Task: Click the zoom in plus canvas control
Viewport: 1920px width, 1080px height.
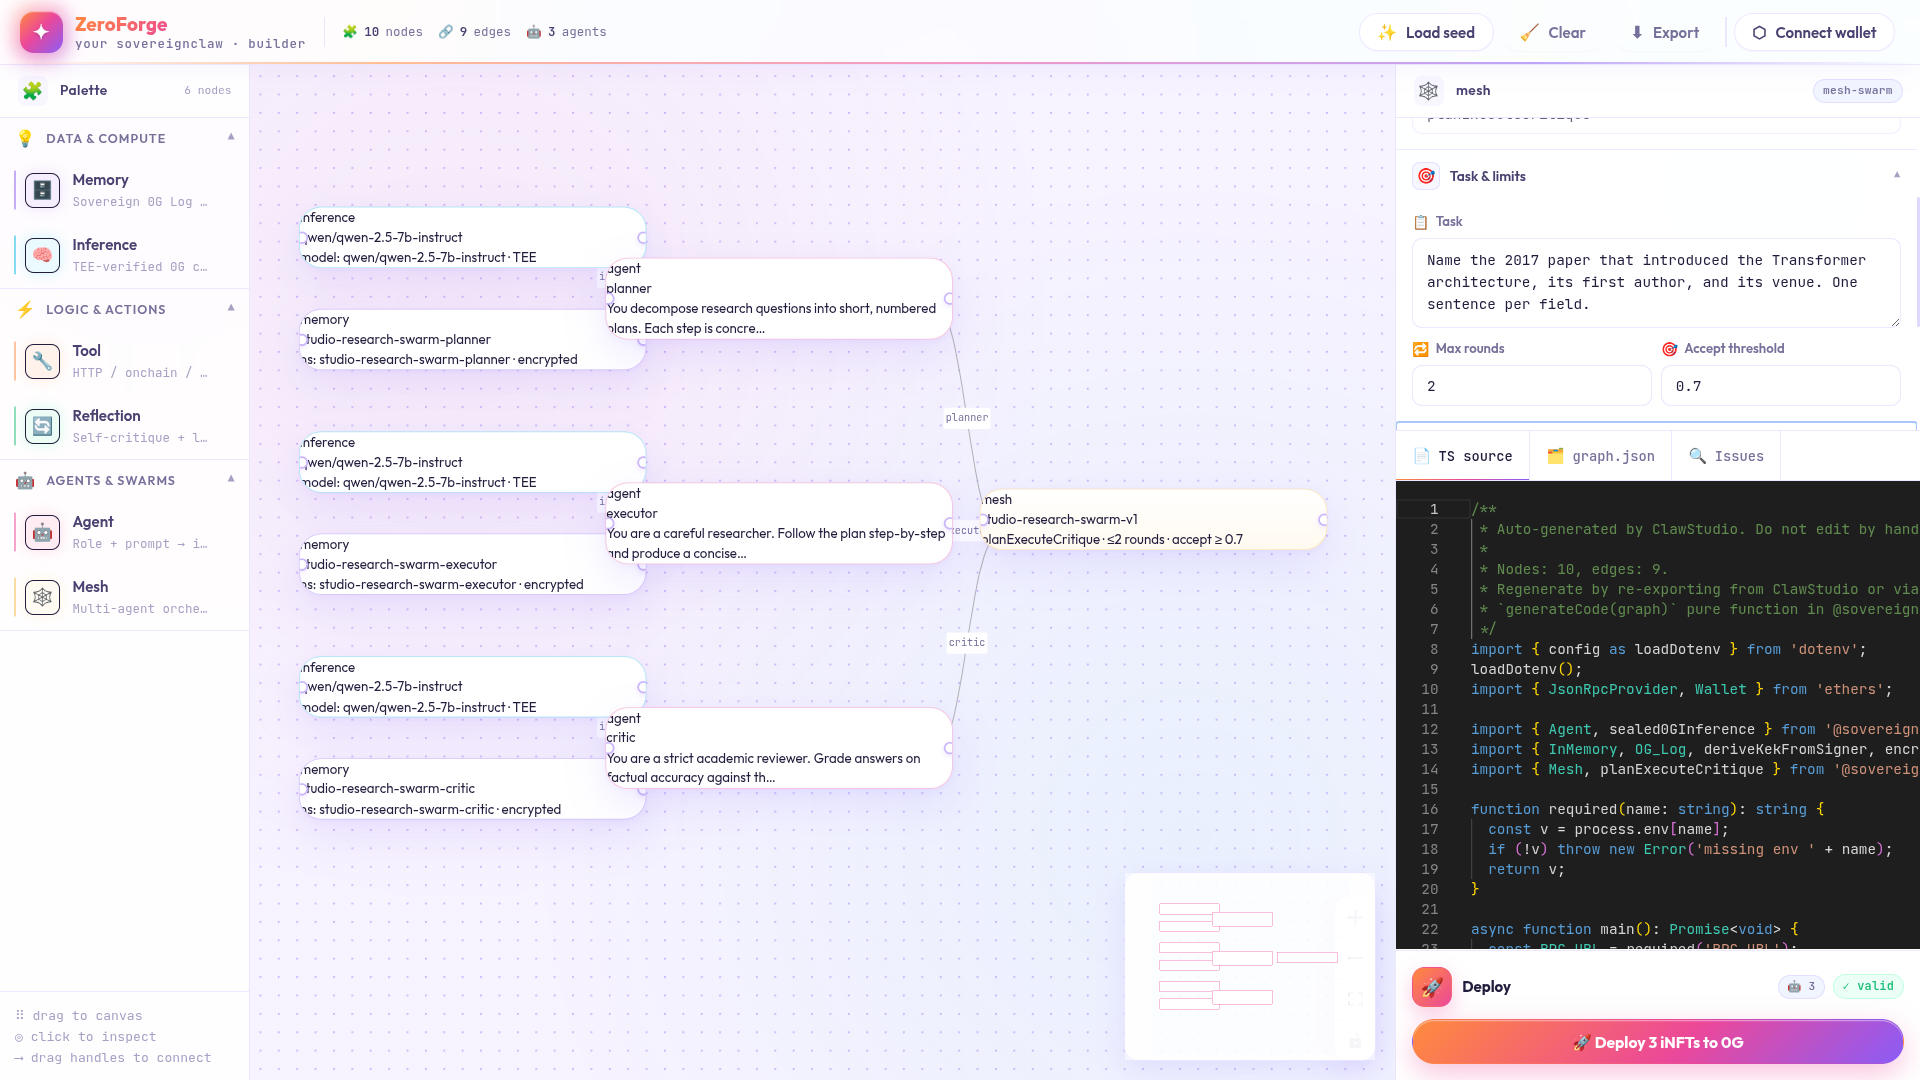Action: [x=1355, y=917]
